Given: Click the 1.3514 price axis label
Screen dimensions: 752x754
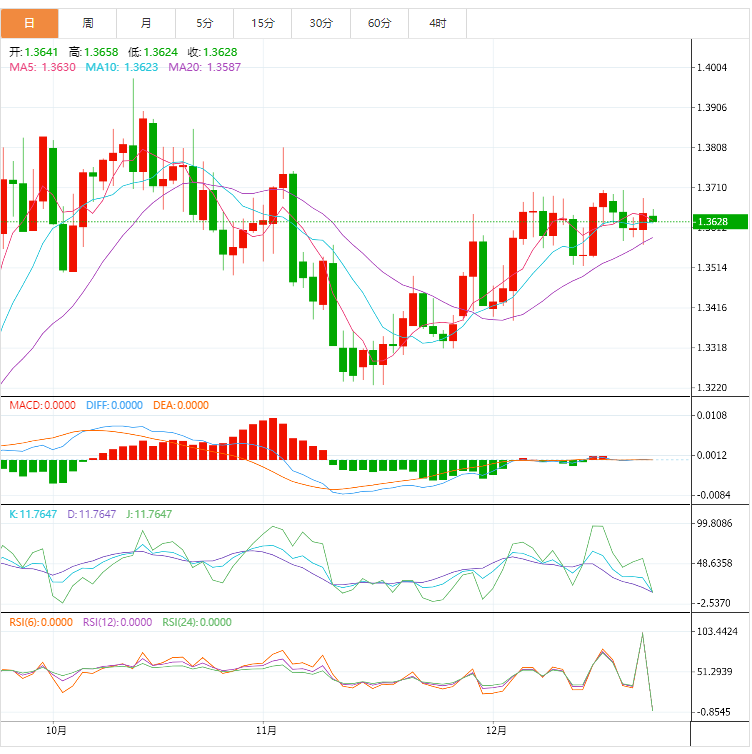Looking at the screenshot, I should click(x=712, y=267).
